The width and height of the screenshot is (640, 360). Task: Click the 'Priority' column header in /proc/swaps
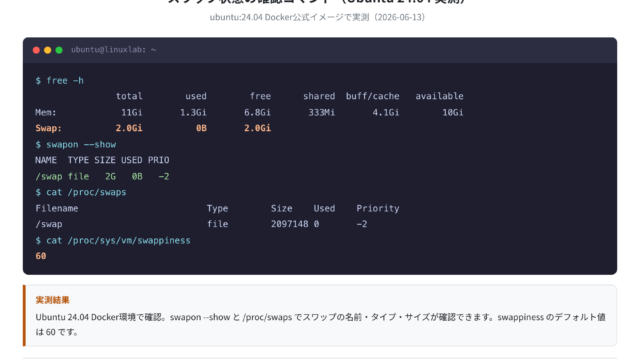pyautogui.click(x=378, y=209)
